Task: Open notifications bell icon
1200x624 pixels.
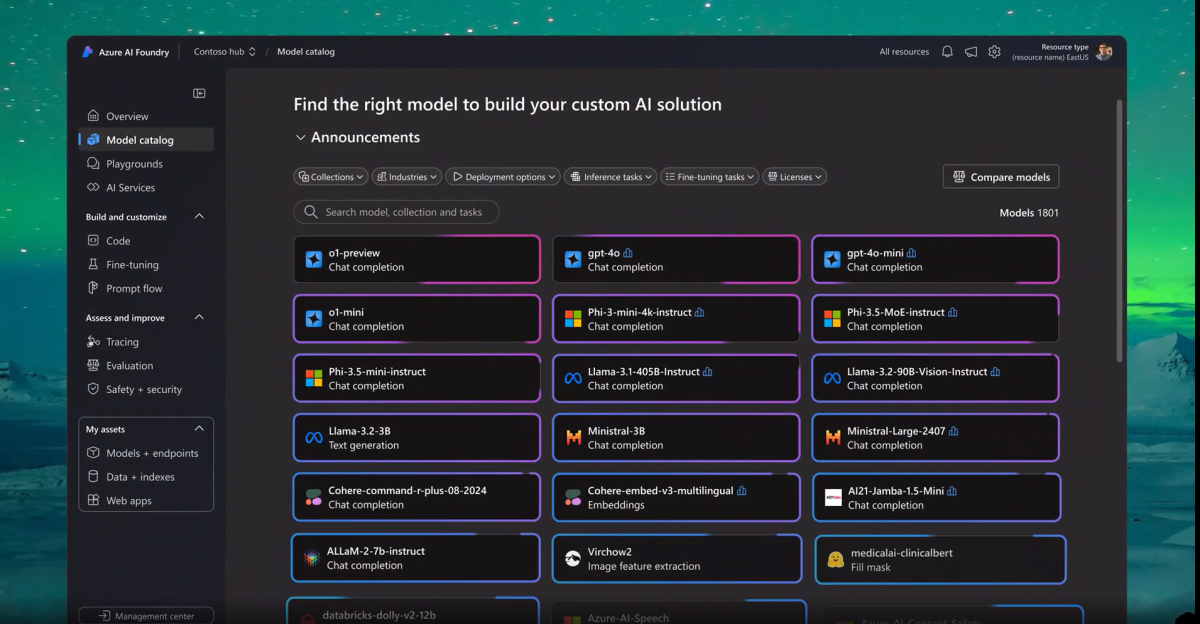Action: (947, 52)
